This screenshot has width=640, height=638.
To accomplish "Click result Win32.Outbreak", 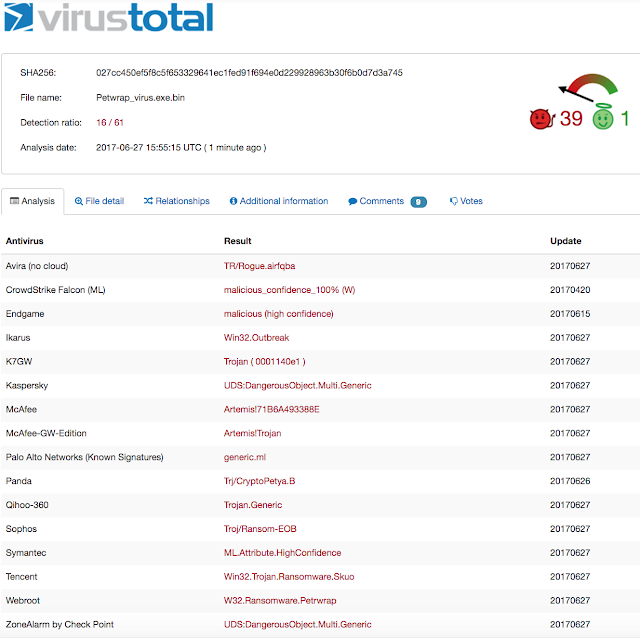I will 256,338.
